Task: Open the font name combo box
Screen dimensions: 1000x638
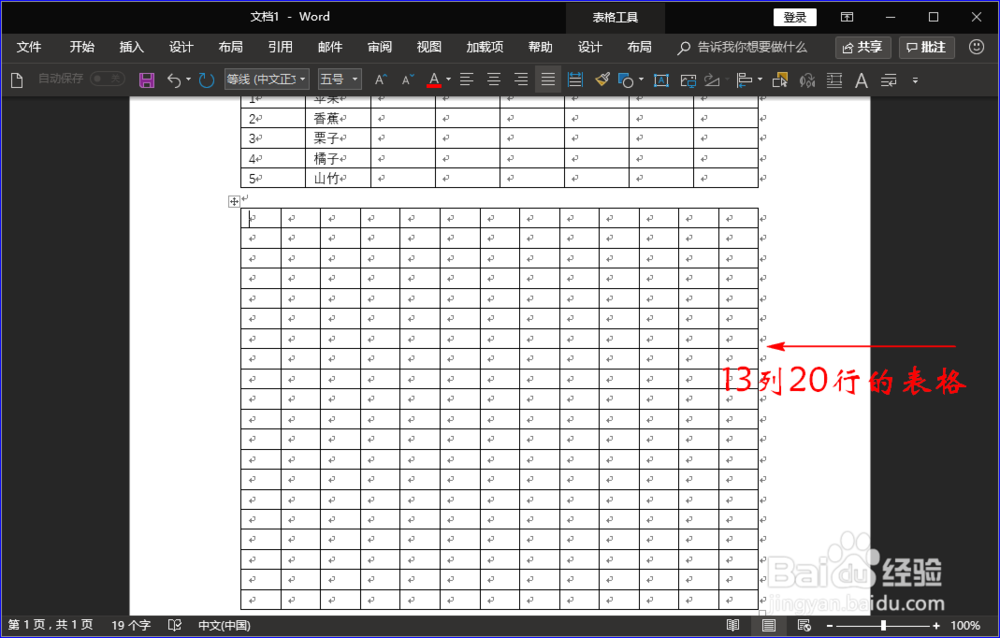Action: [267, 79]
